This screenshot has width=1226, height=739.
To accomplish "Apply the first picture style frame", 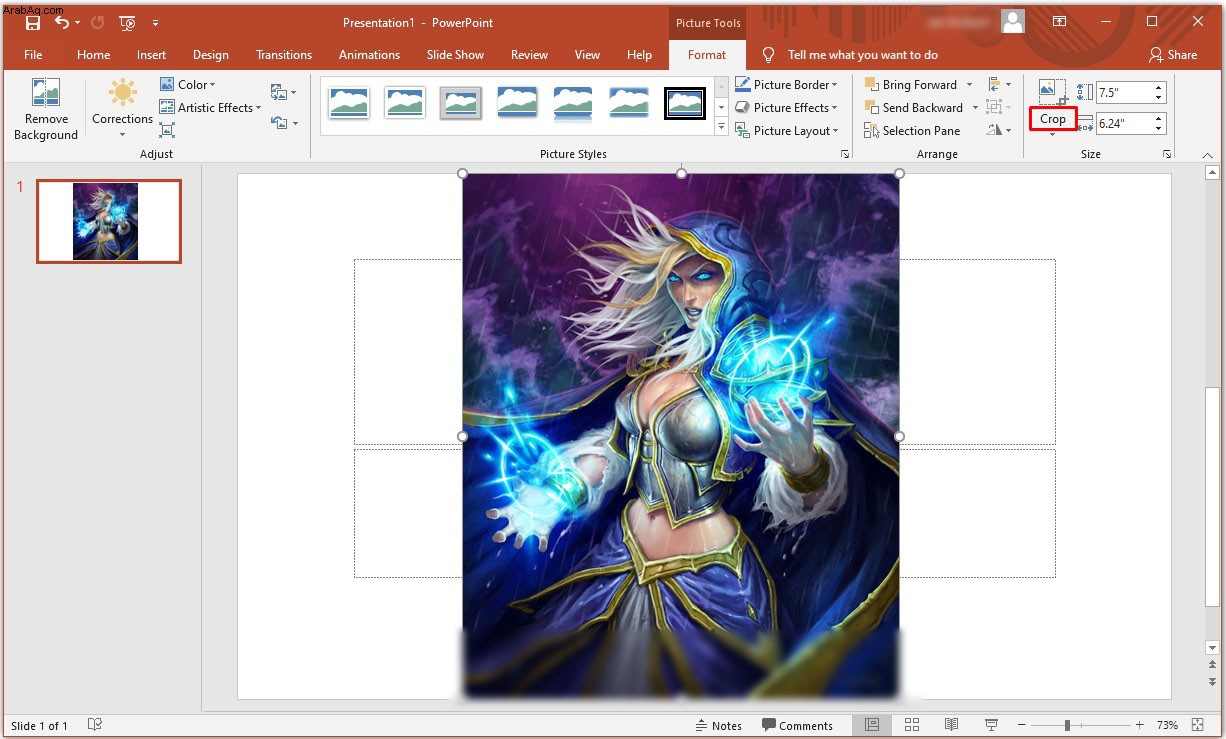I will click(x=349, y=102).
